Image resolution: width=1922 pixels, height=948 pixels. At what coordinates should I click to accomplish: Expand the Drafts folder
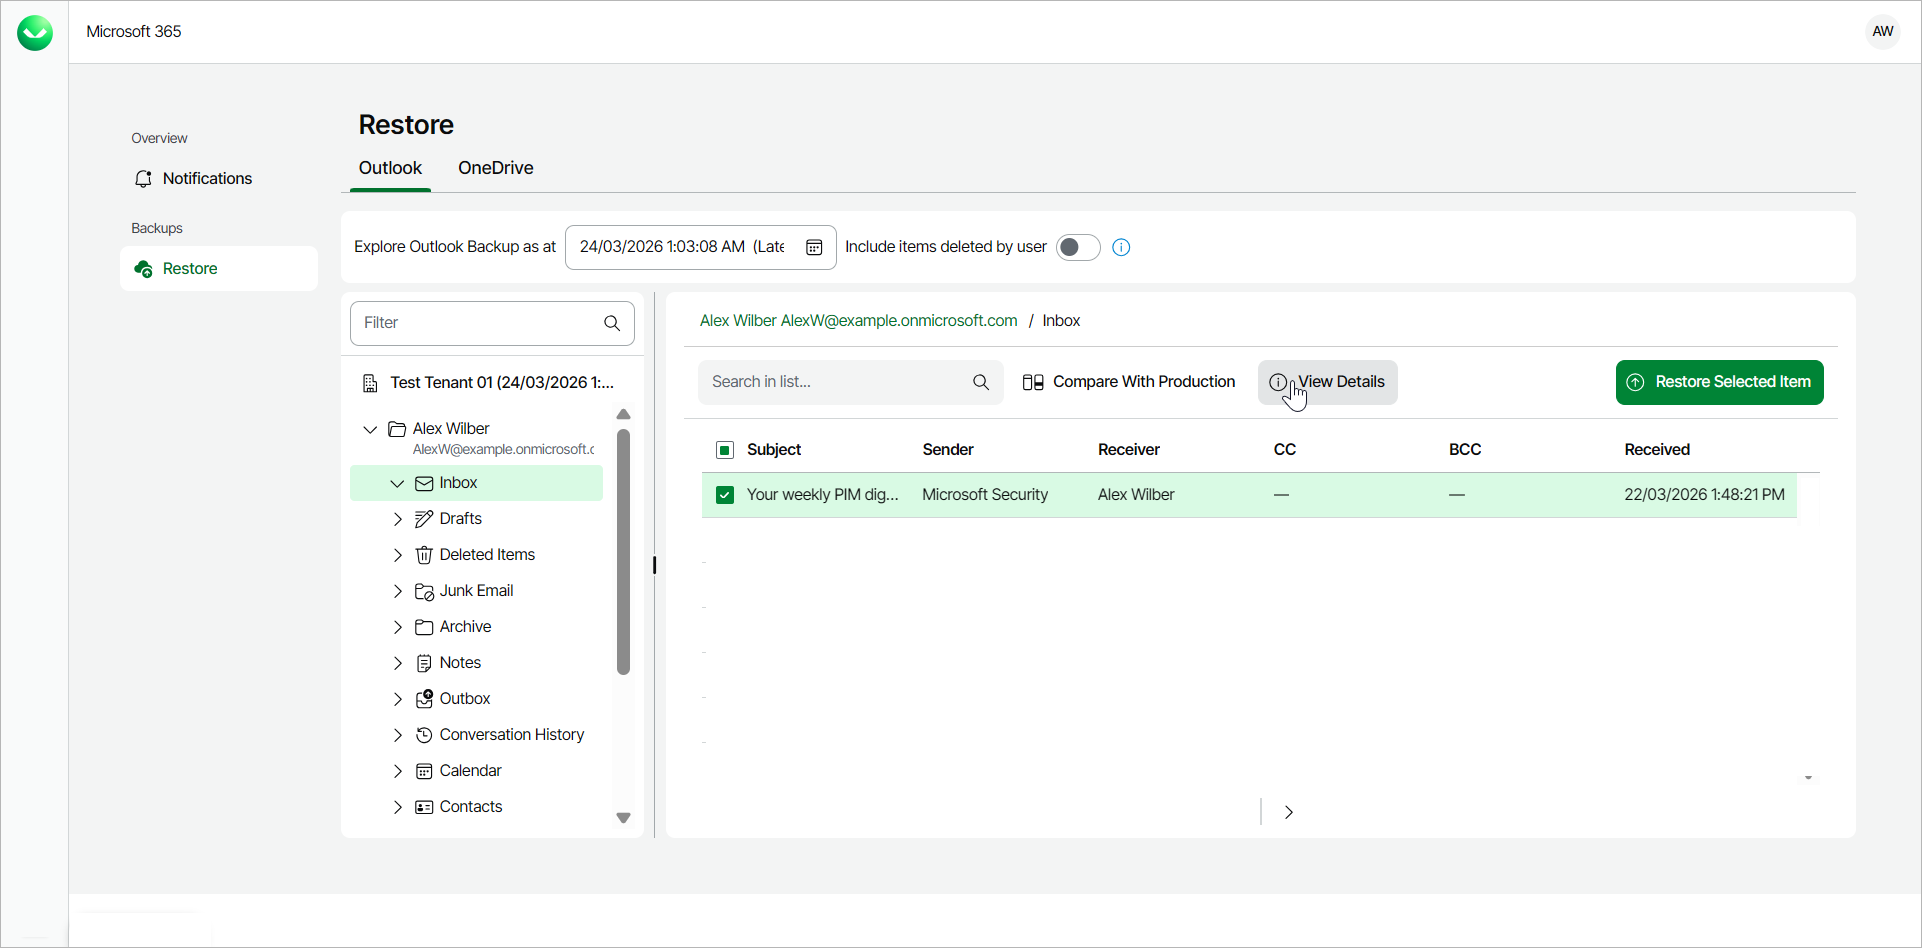(x=398, y=519)
